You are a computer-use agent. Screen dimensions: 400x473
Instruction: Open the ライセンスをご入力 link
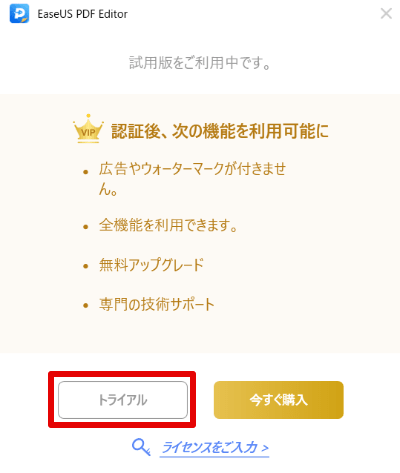click(214, 447)
